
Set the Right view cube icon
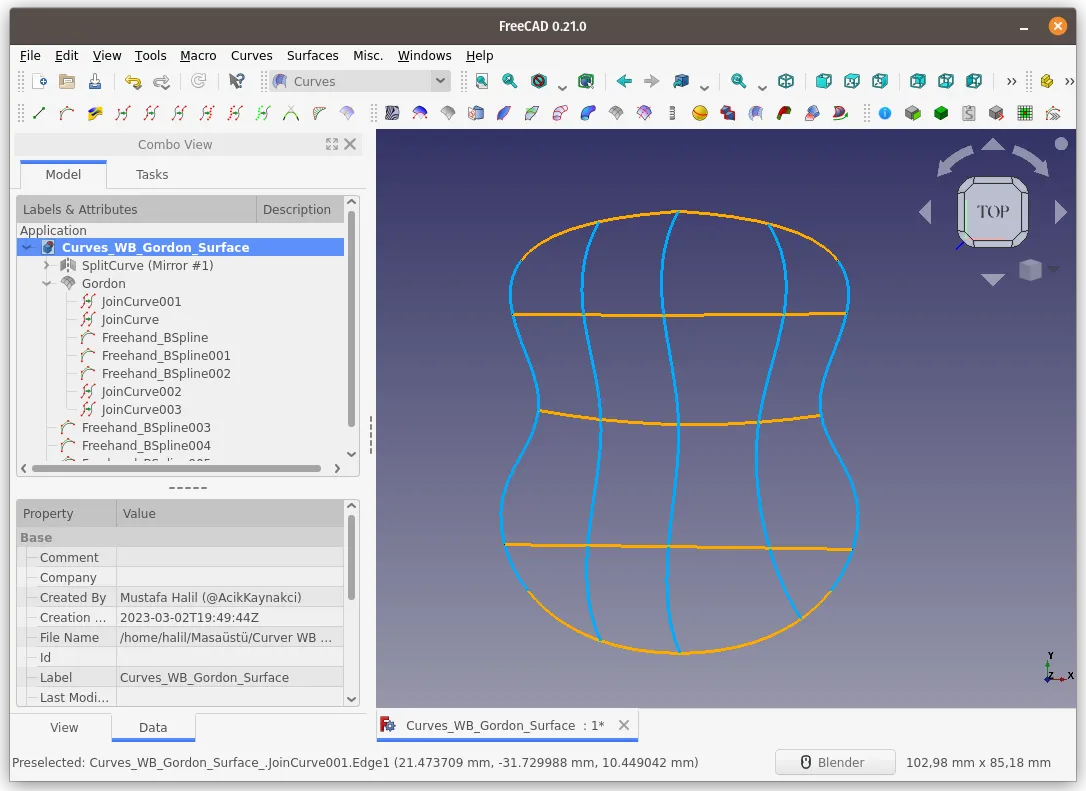tap(880, 81)
